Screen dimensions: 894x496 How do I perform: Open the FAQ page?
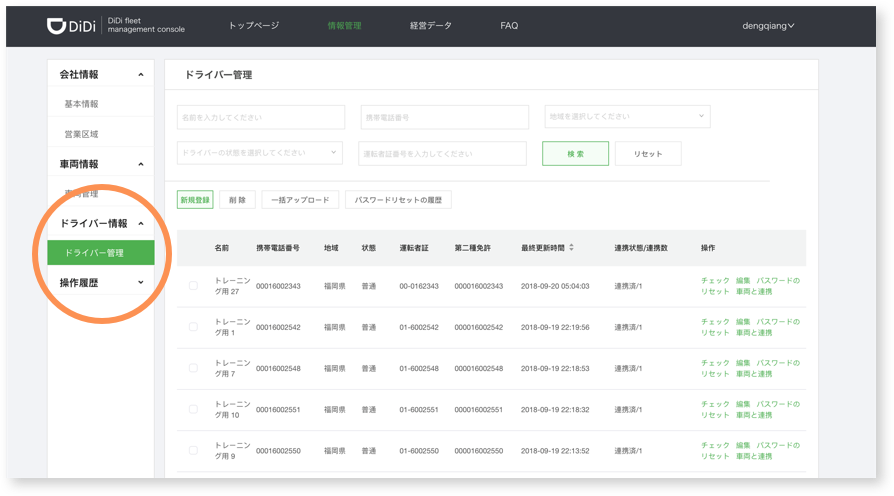point(509,26)
